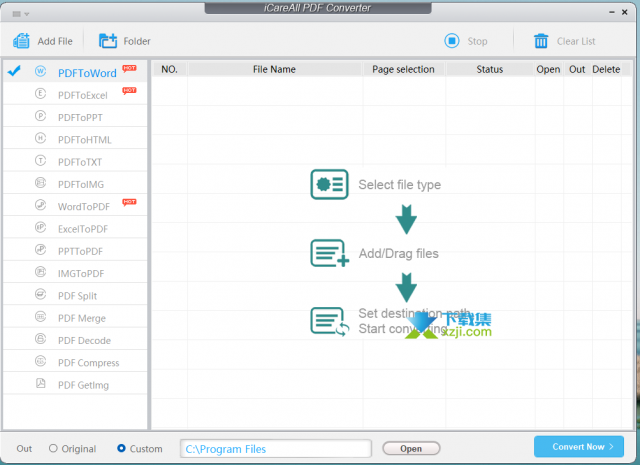Select the Custom output radio button
Image resolution: width=640 pixels, height=465 pixels.
coord(121,448)
